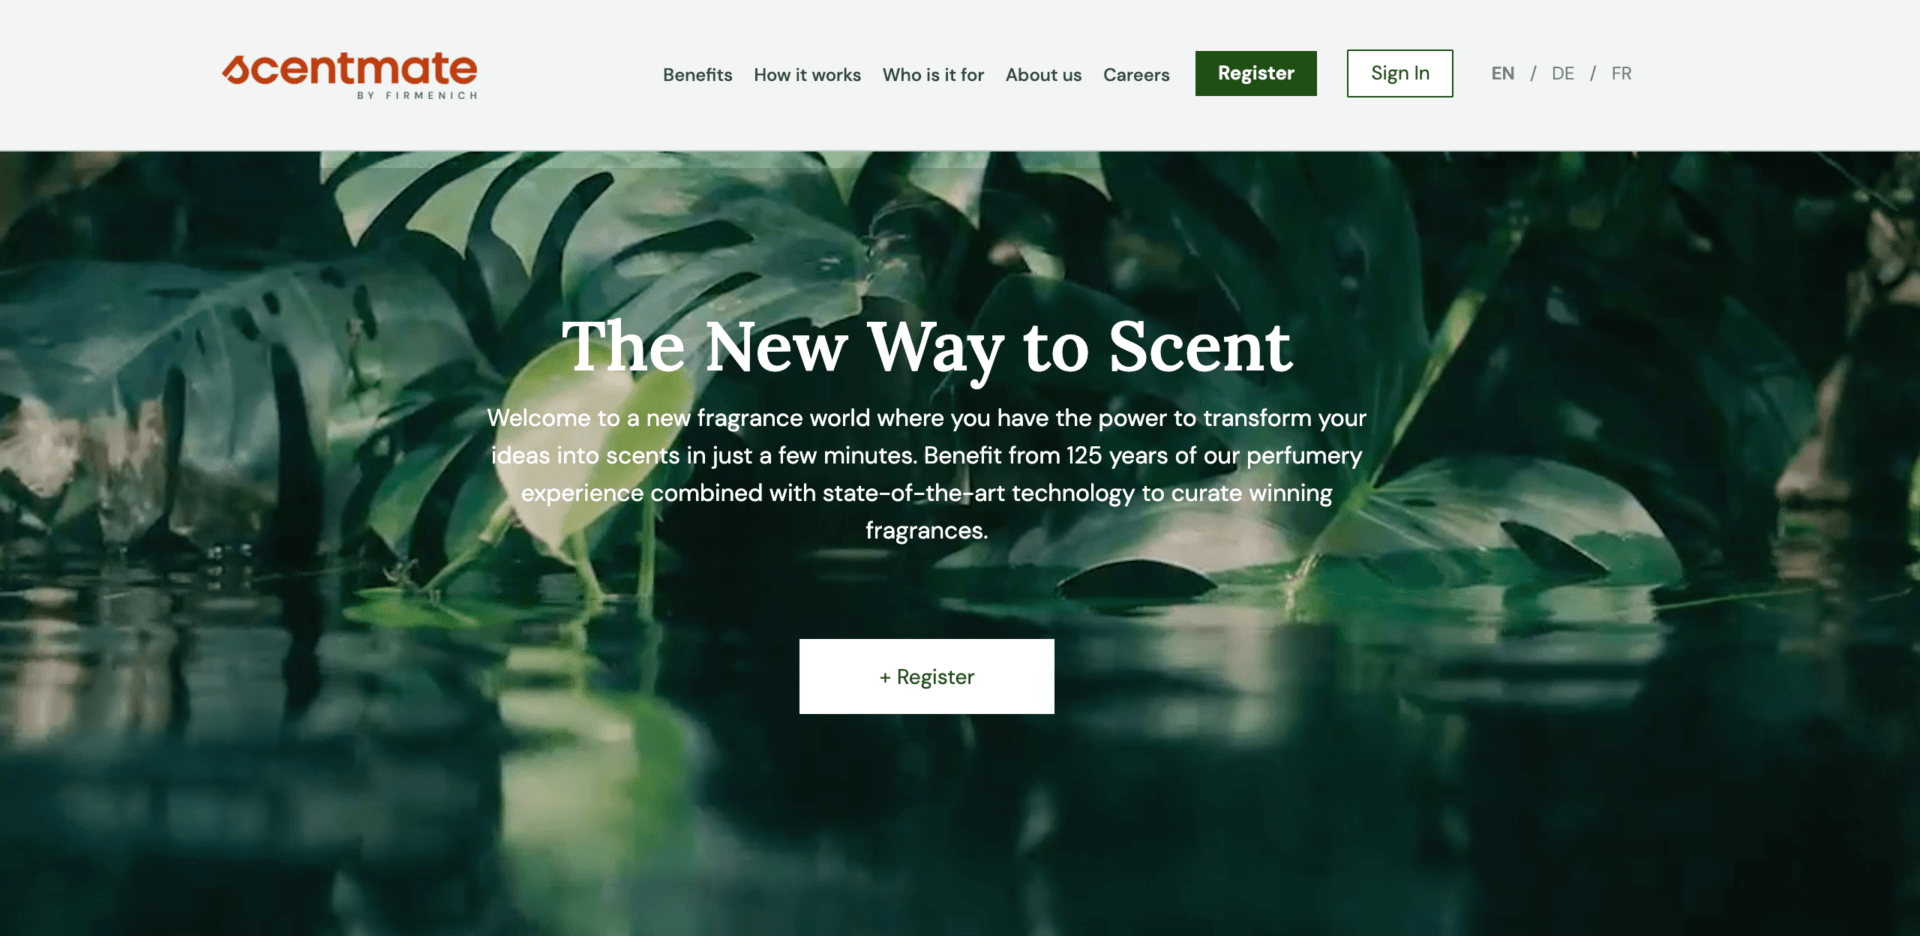Select the EN language option
Screen dimensions: 1920x936
point(1502,73)
